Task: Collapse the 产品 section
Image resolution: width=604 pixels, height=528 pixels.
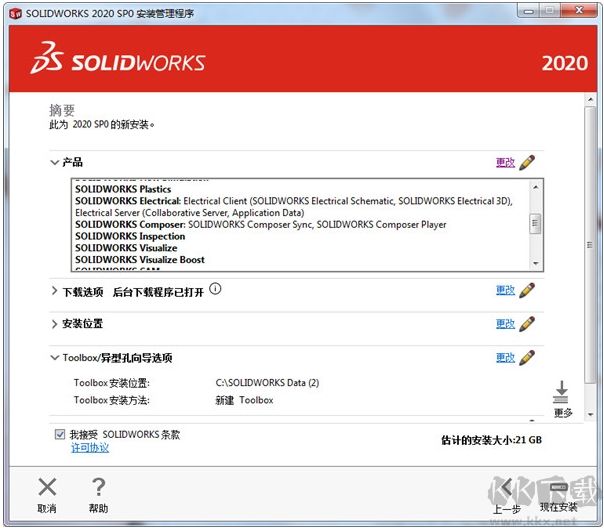Action: point(54,162)
